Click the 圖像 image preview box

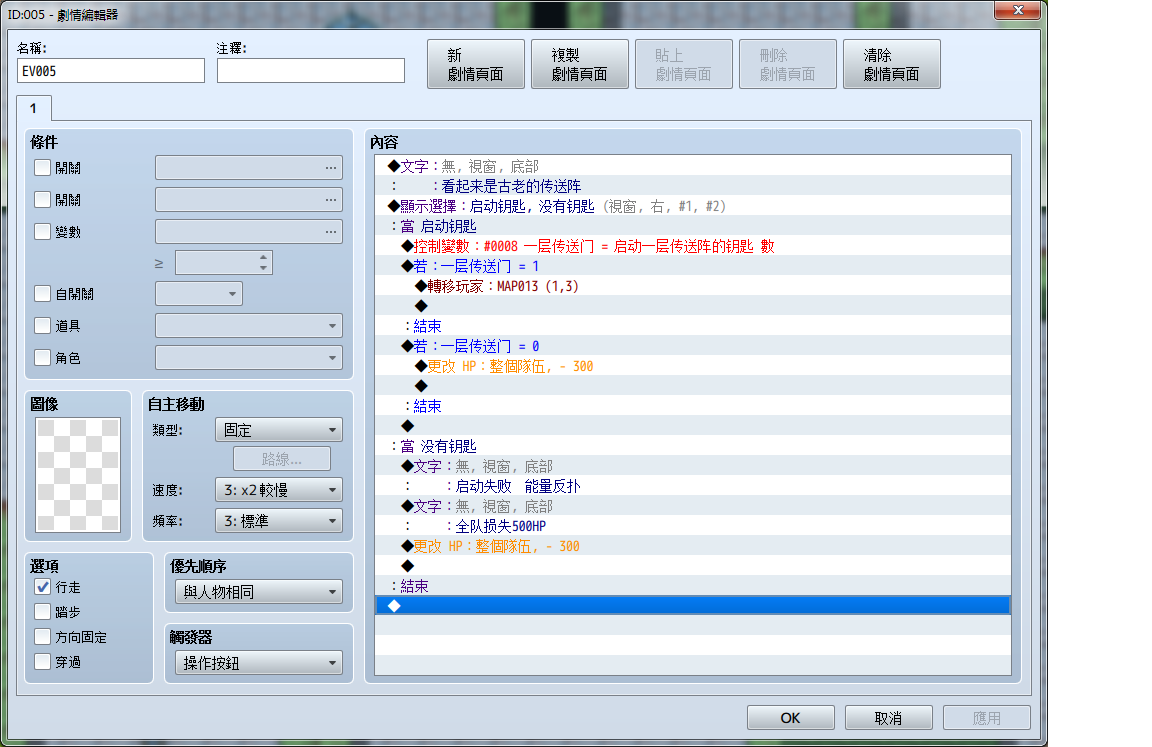78,474
